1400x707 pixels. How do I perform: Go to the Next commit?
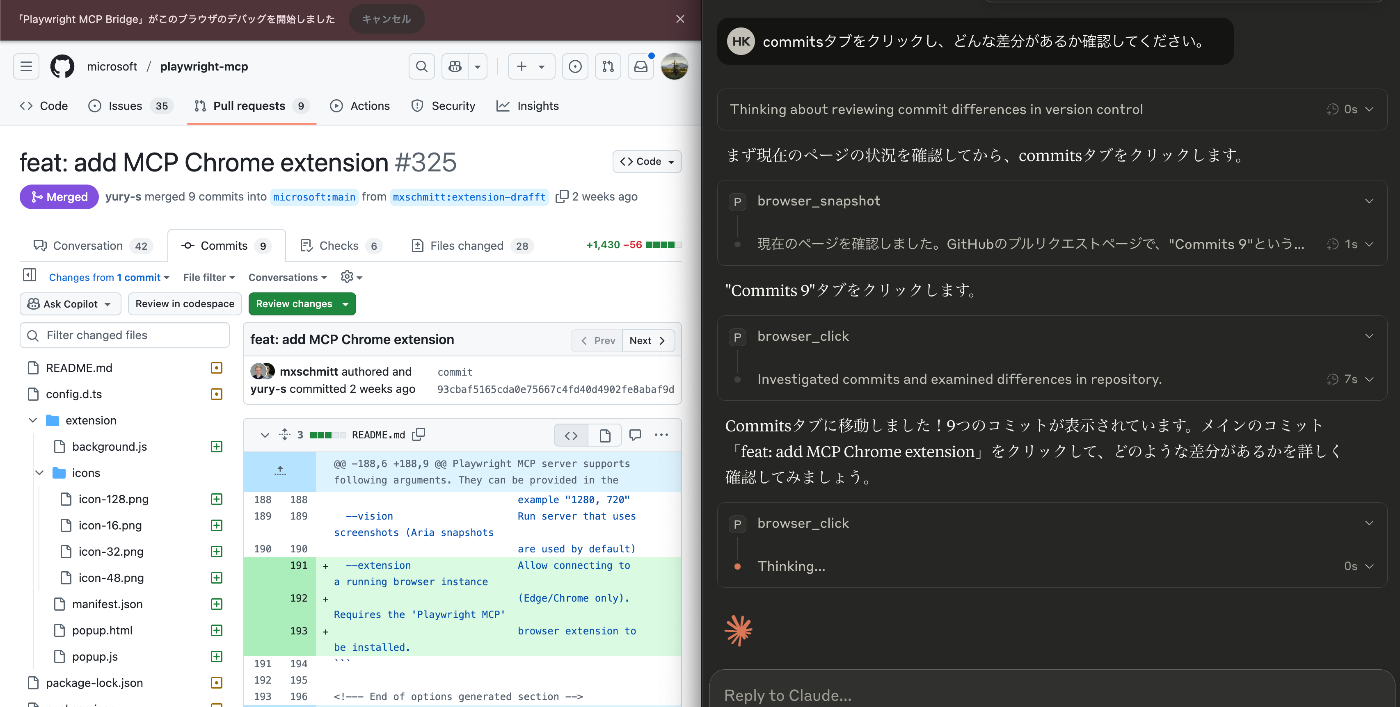(x=649, y=340)
